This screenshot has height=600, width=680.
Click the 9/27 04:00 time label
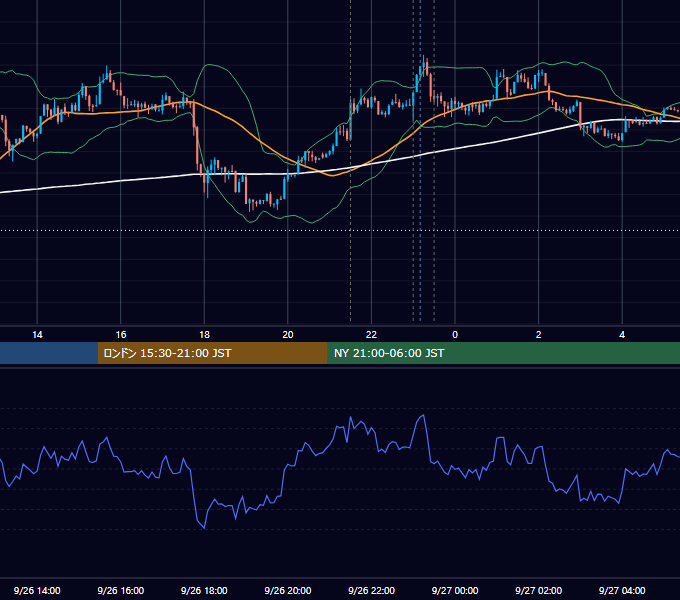[x=622, y=590]
